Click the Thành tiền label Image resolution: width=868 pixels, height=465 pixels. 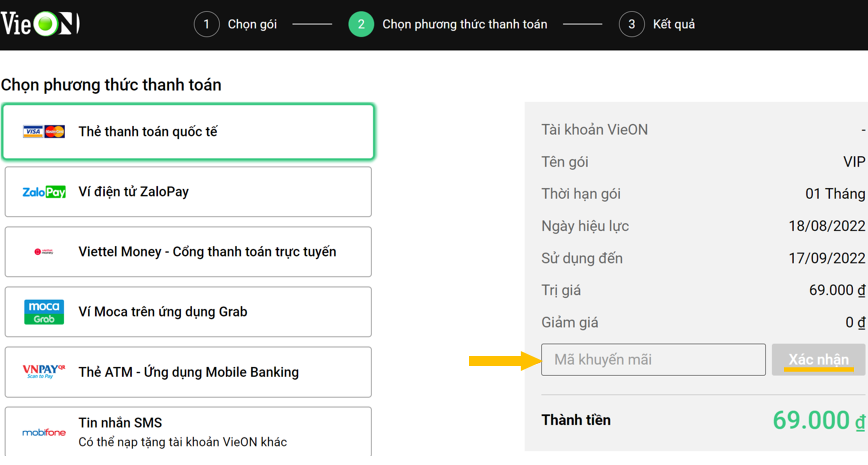coord(576,420)
